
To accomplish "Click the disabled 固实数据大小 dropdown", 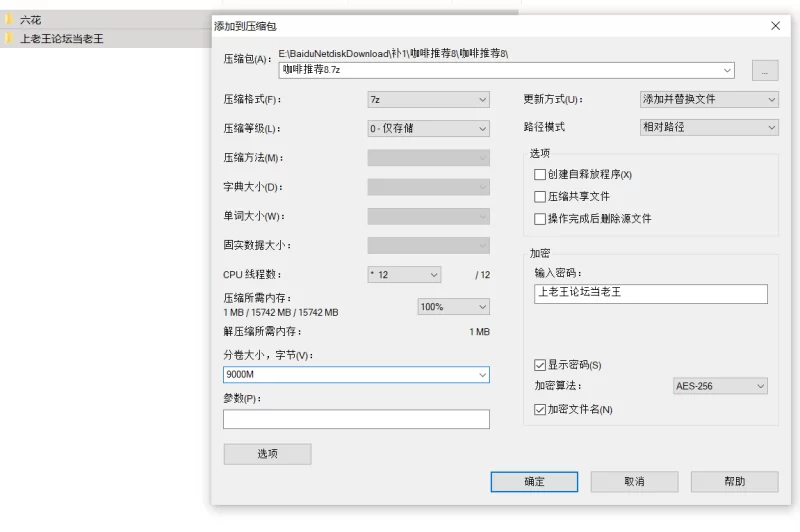I will (428, 245).
